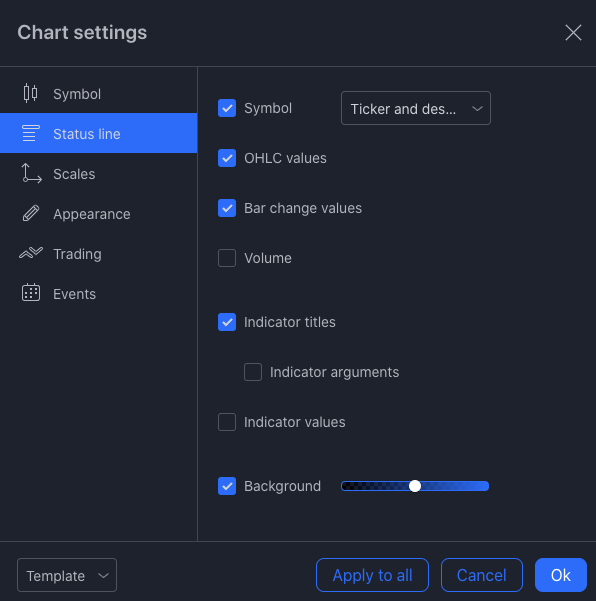Expand the Template dropdown
Image resolution: width=596 pixels, height=601 pixels.
[x=67, y=575]
